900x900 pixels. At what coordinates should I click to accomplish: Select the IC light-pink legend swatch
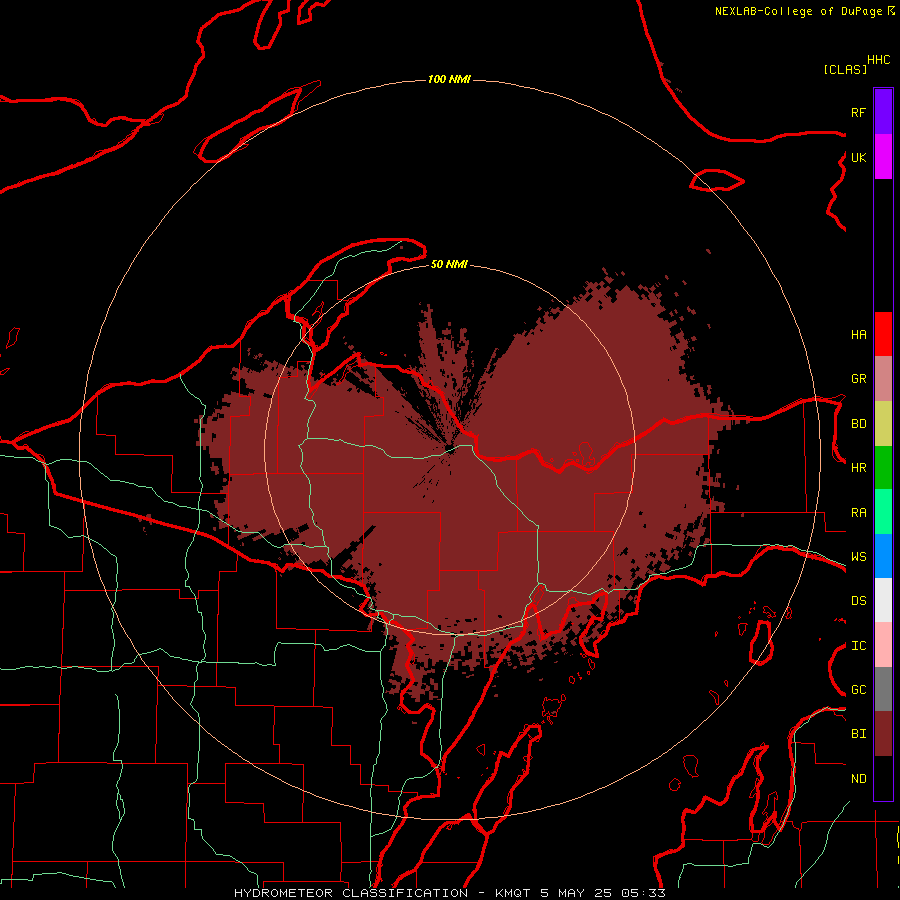pyautogui.click(x=883, y=645)
